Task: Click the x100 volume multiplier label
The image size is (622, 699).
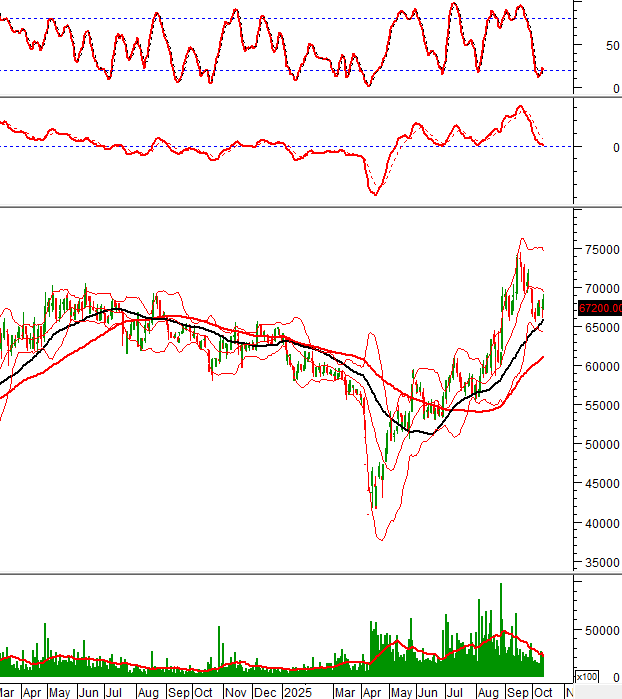Action: 588,677
